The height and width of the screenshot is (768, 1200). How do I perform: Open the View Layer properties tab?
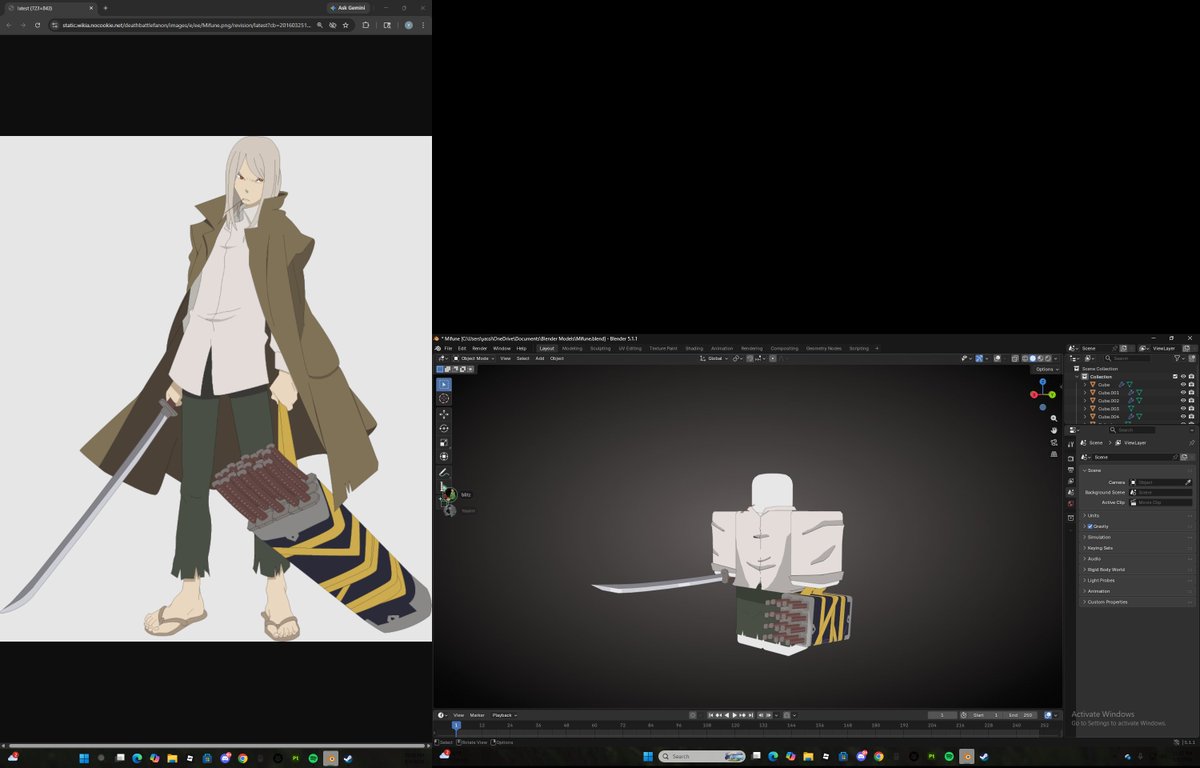point(1071,481)
